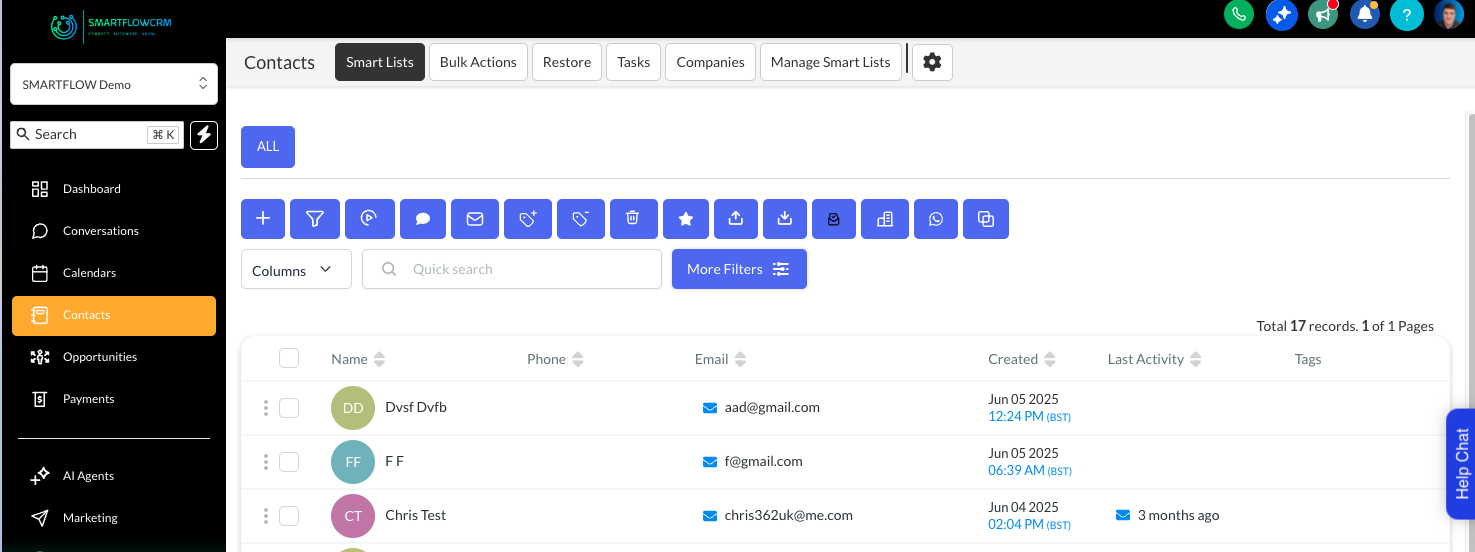Open the SMARTFLOW Demo account switcher dropdown

(114, 84)
